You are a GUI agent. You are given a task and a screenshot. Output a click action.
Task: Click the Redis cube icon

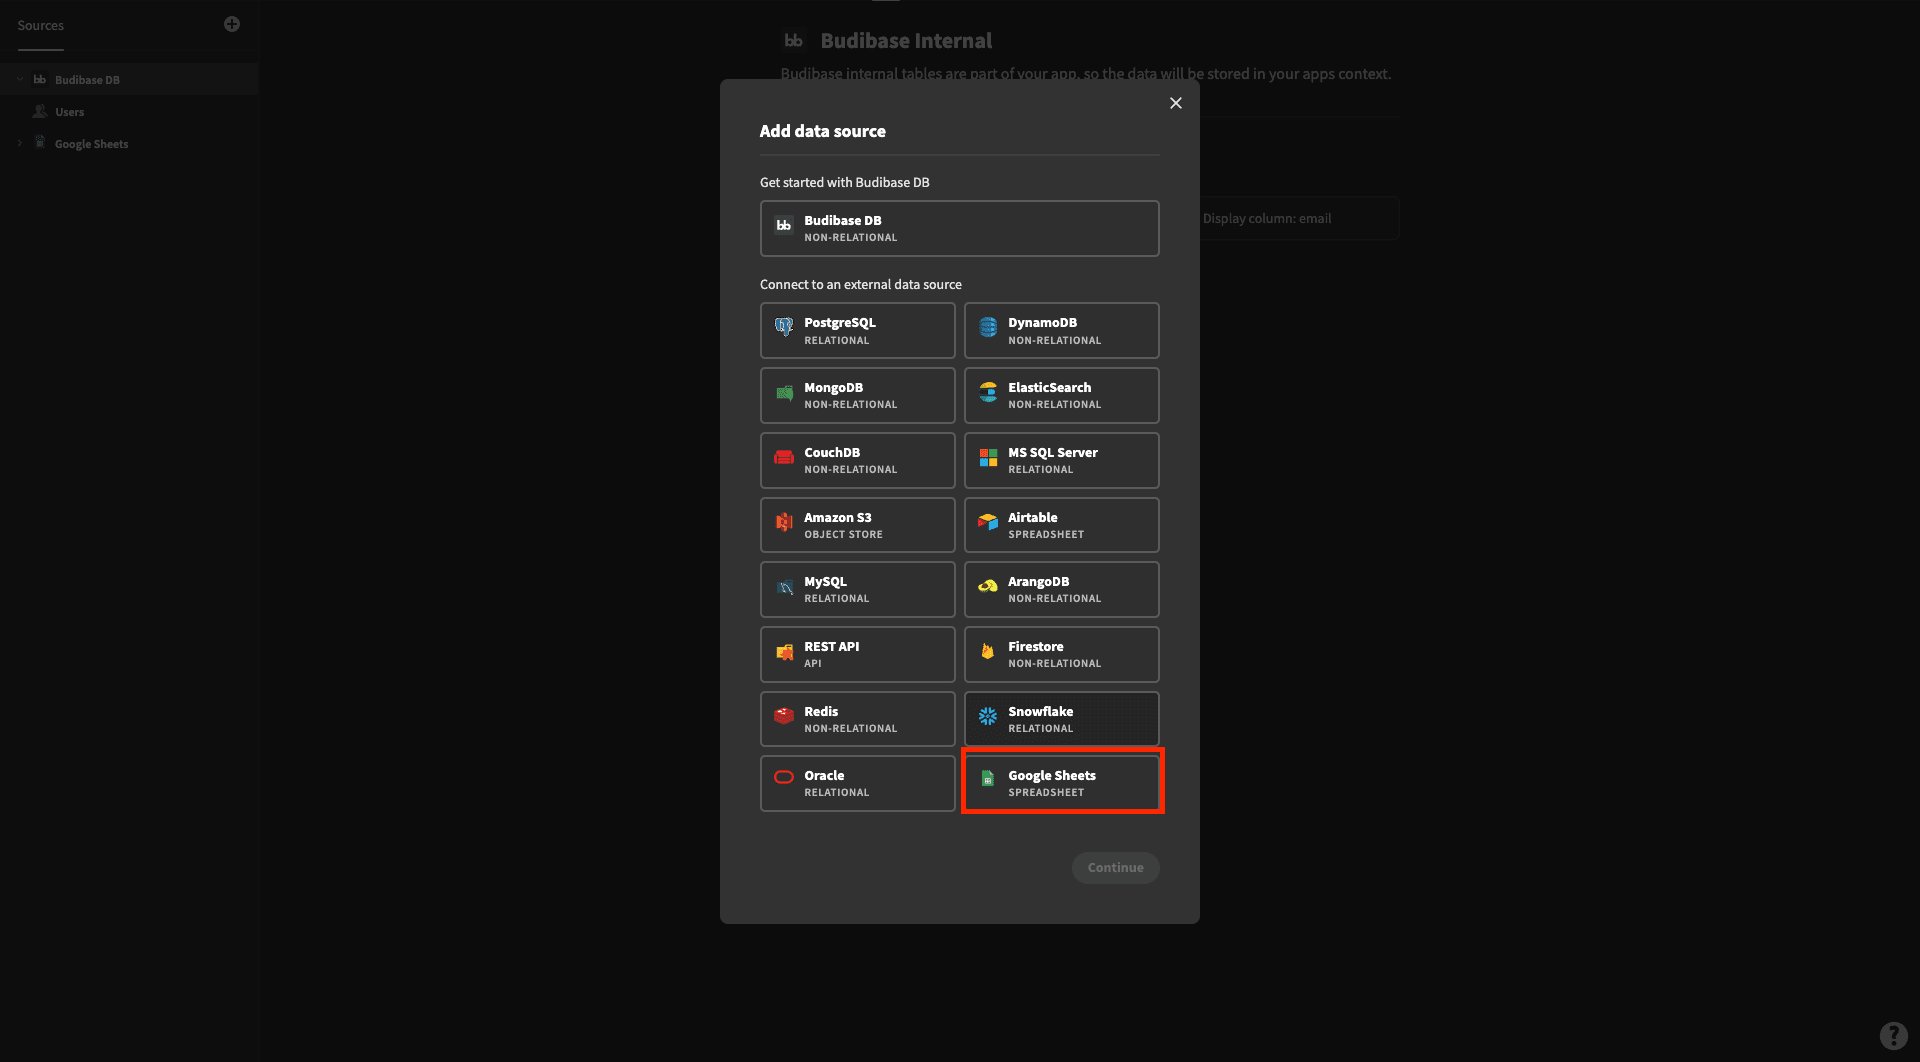click(784, 716)
